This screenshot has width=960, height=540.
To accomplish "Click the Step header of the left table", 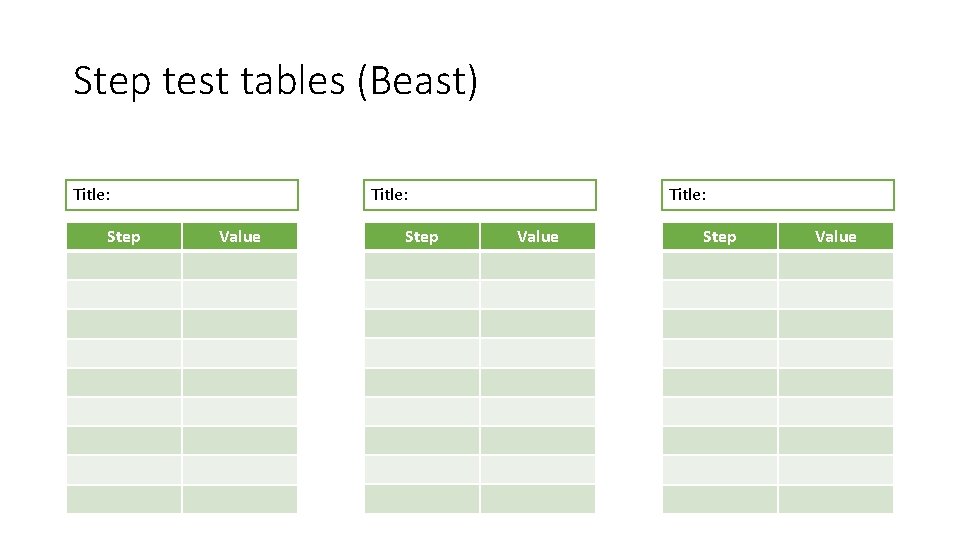I will 124,237.
